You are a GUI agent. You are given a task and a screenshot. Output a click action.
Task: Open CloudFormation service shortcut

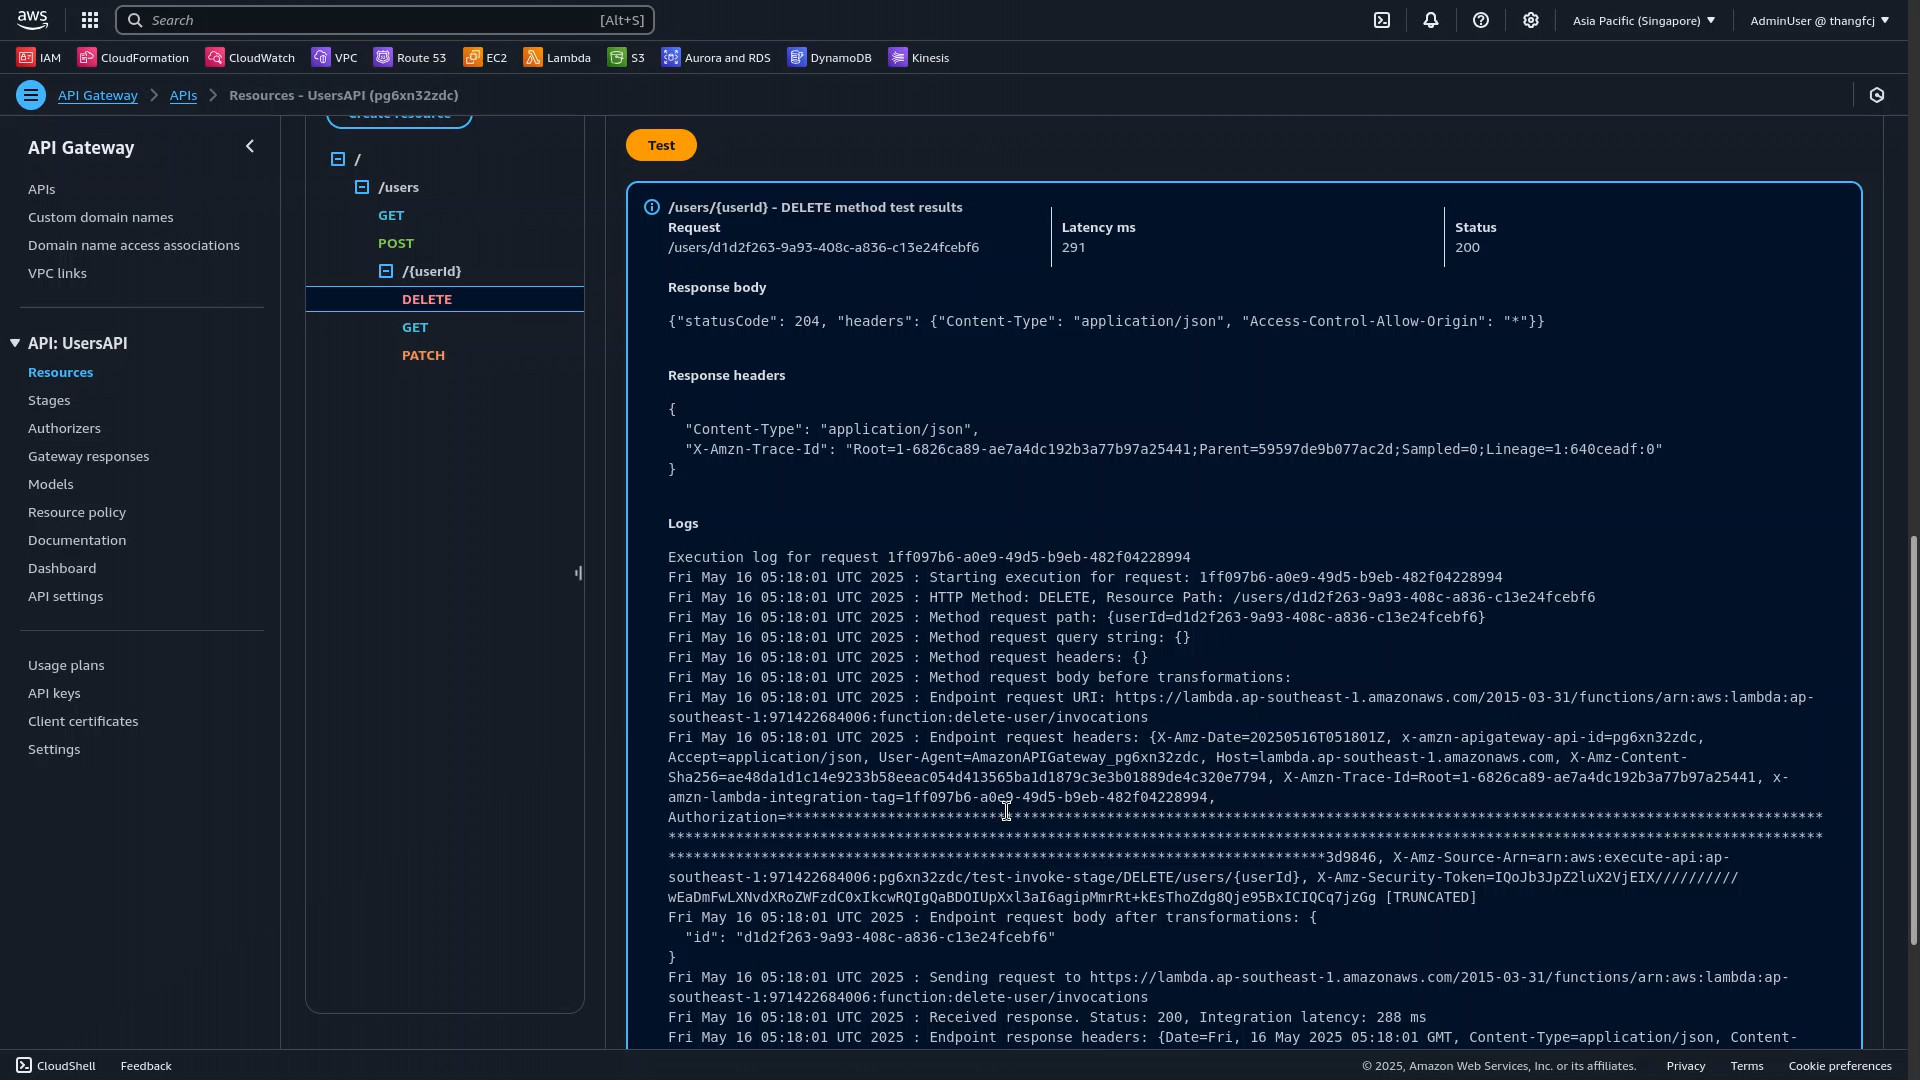(x=133, y=58)
